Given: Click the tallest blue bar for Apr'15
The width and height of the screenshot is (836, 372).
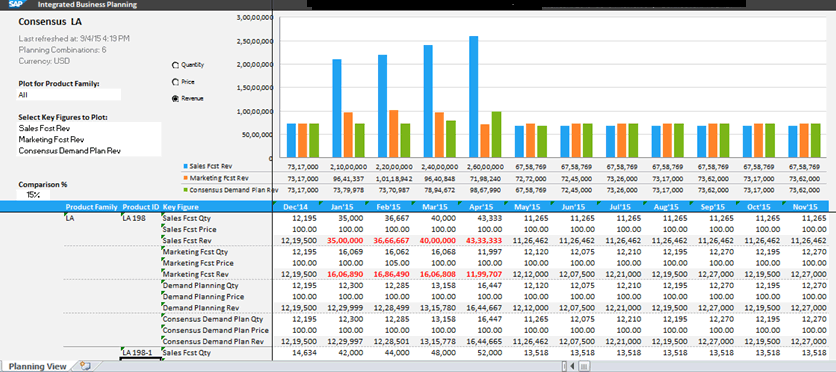Looking at the screenshot, I should (473, 96).
